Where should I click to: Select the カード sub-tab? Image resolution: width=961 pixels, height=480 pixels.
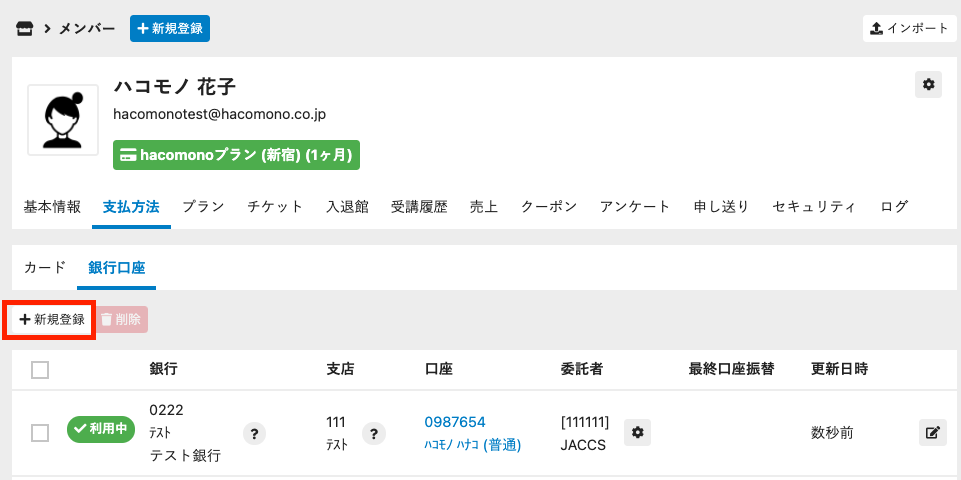pos(45,267)
